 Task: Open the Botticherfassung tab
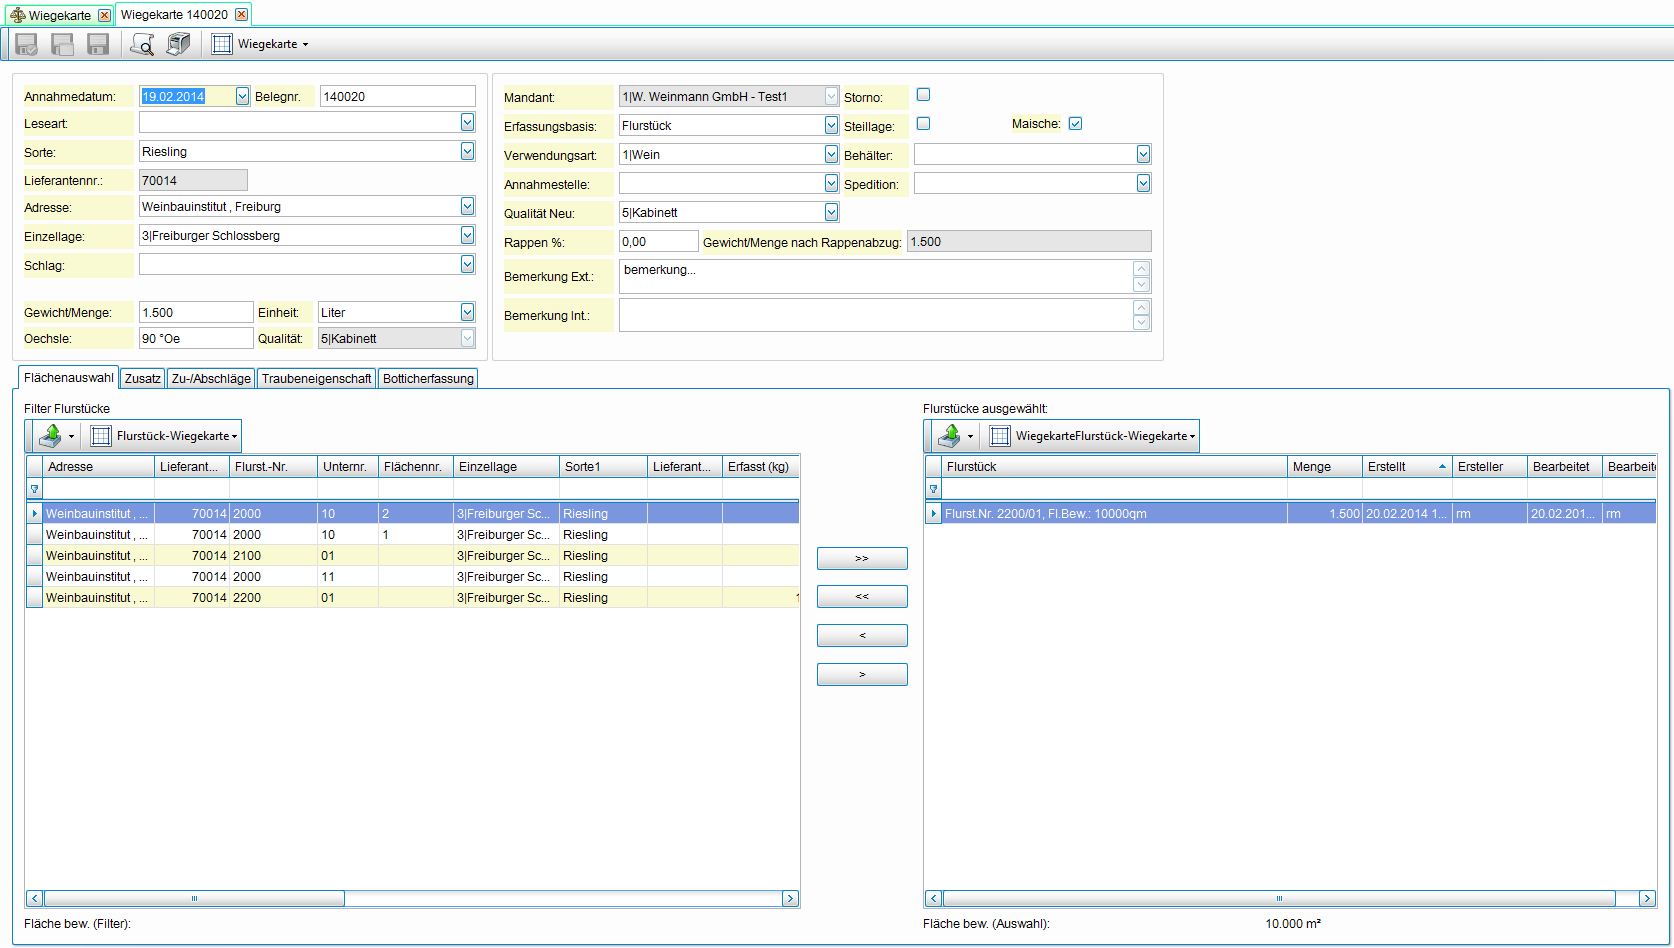428,379
